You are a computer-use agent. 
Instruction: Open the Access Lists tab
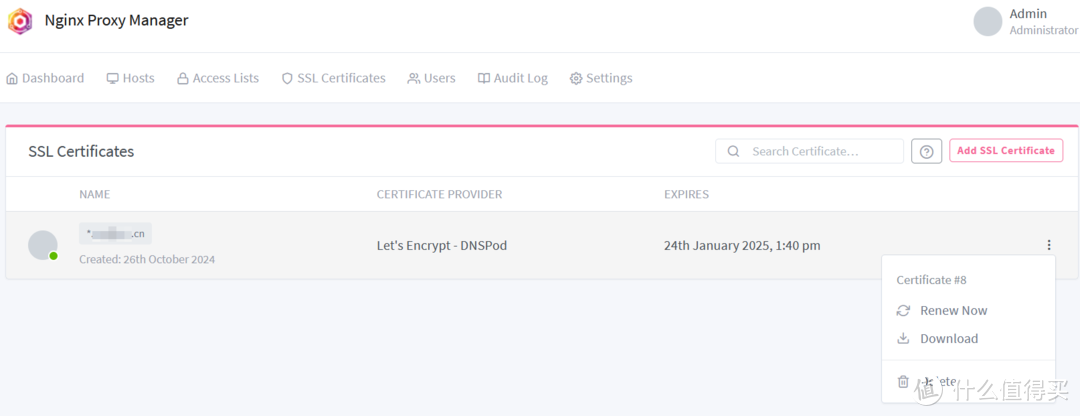(218, 78)
